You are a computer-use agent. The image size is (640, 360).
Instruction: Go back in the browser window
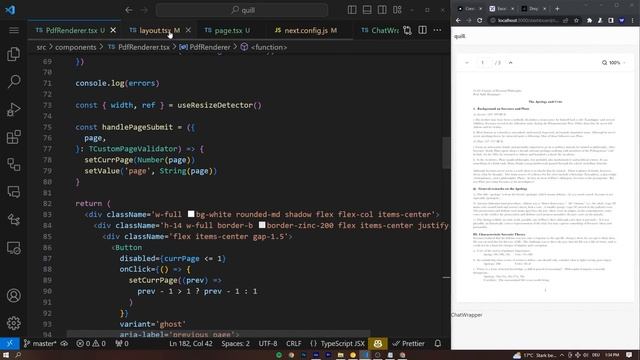458,20
